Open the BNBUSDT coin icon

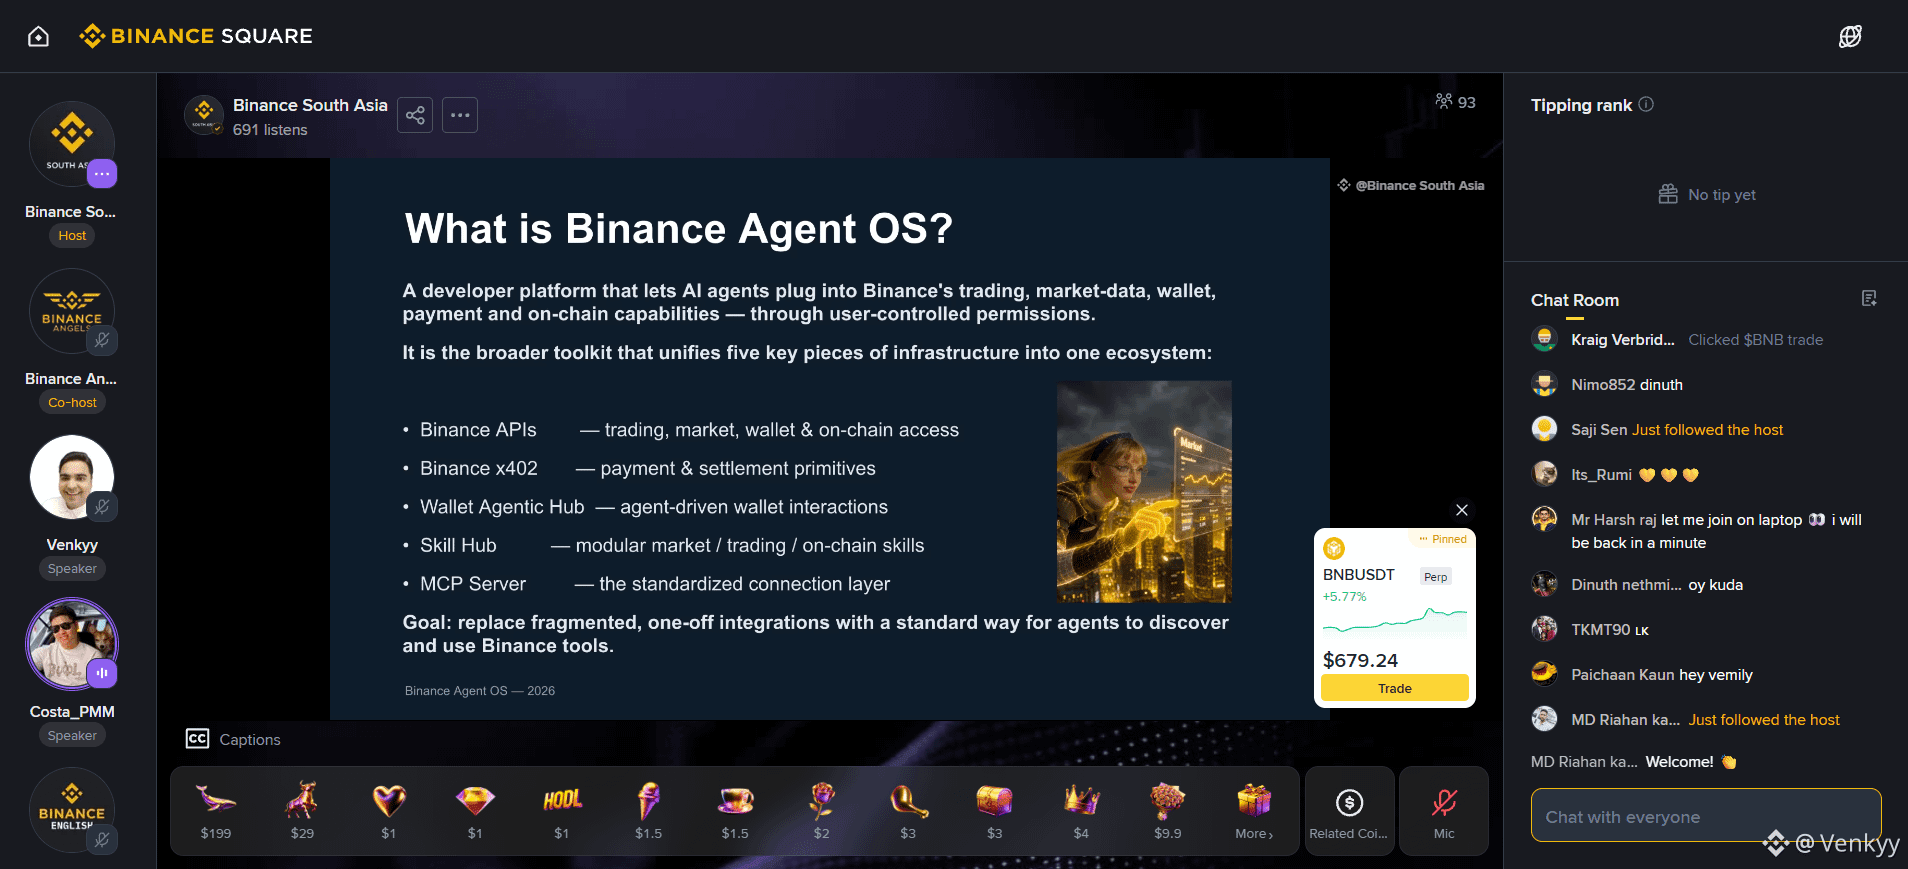[1334, 548]
